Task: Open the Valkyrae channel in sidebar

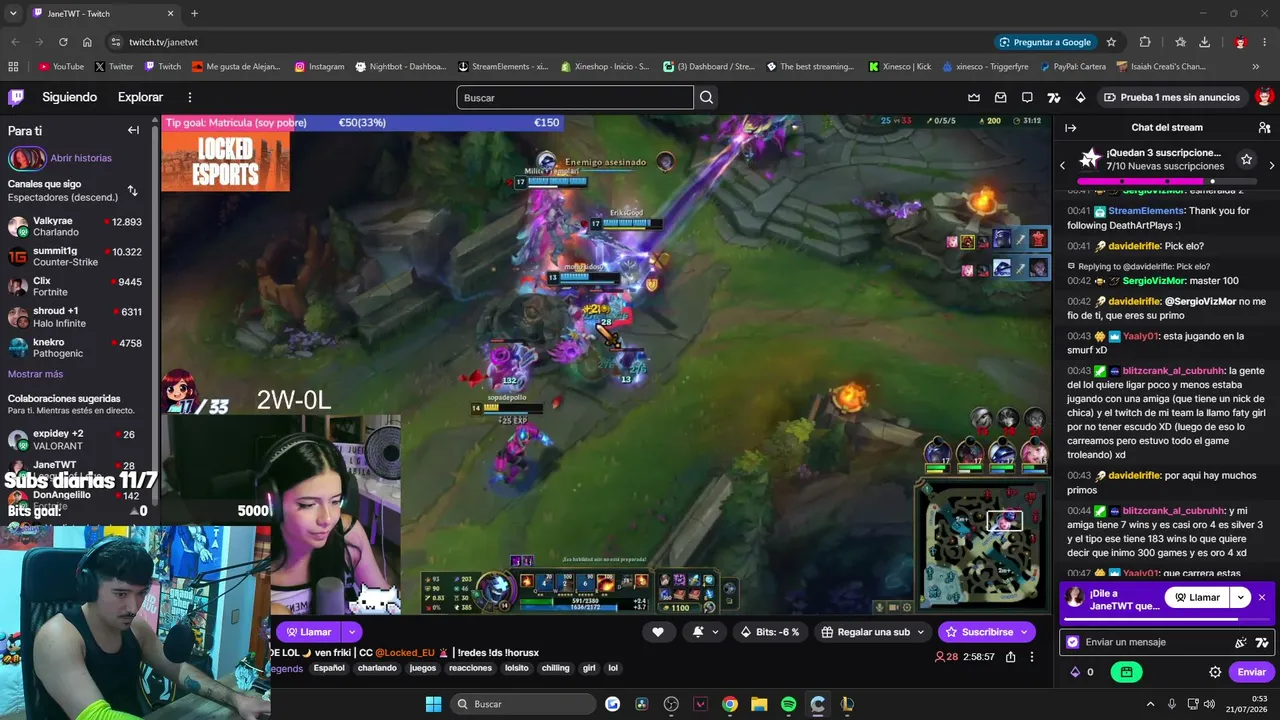Action: click(76, 226)
